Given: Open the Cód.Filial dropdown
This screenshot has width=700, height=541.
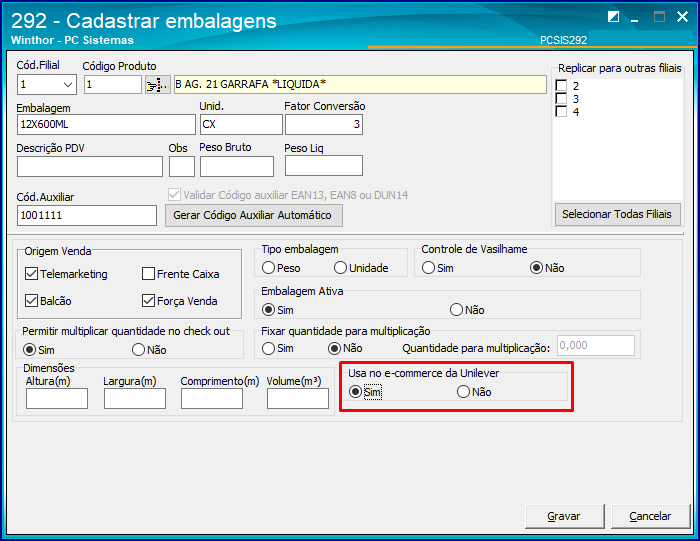Looking at the screenshot, I should (68, 84).
